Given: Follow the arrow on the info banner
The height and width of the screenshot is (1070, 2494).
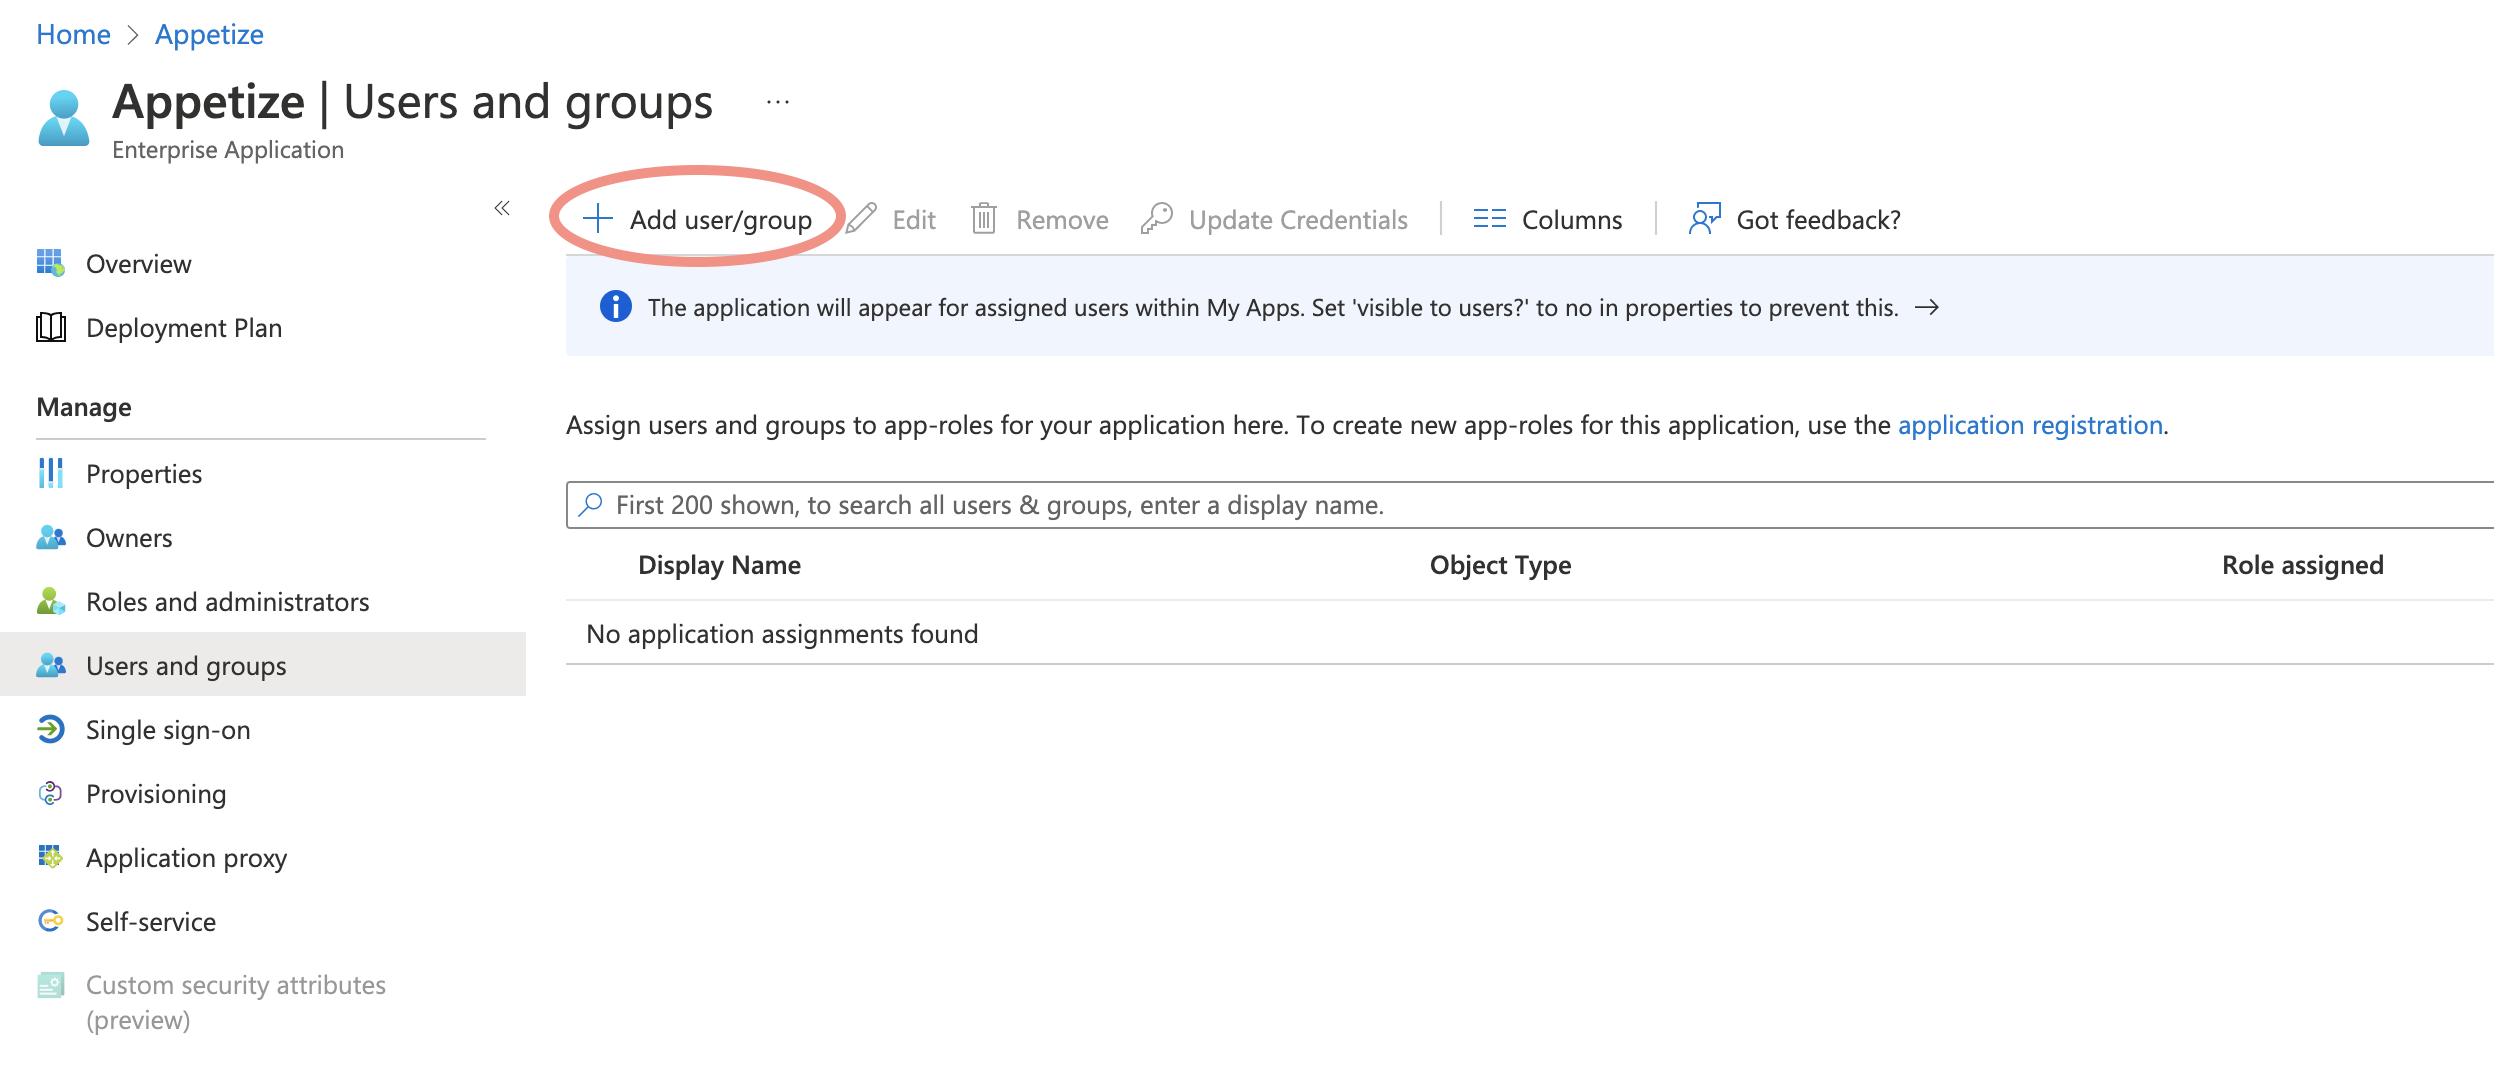Looking at the screenshot, I should [x=1927, y=307].
